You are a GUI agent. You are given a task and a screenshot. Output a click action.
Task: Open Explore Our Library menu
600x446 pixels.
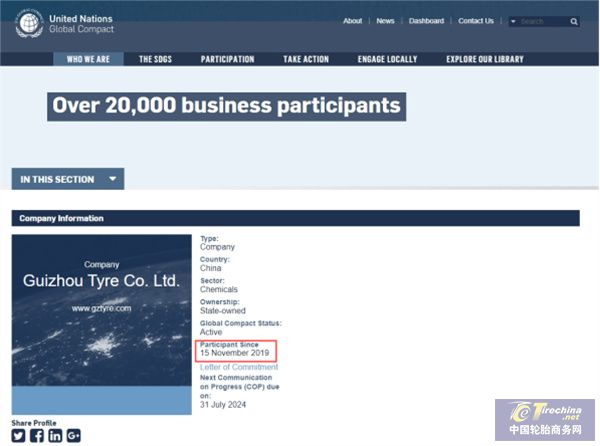pos(485,59)
